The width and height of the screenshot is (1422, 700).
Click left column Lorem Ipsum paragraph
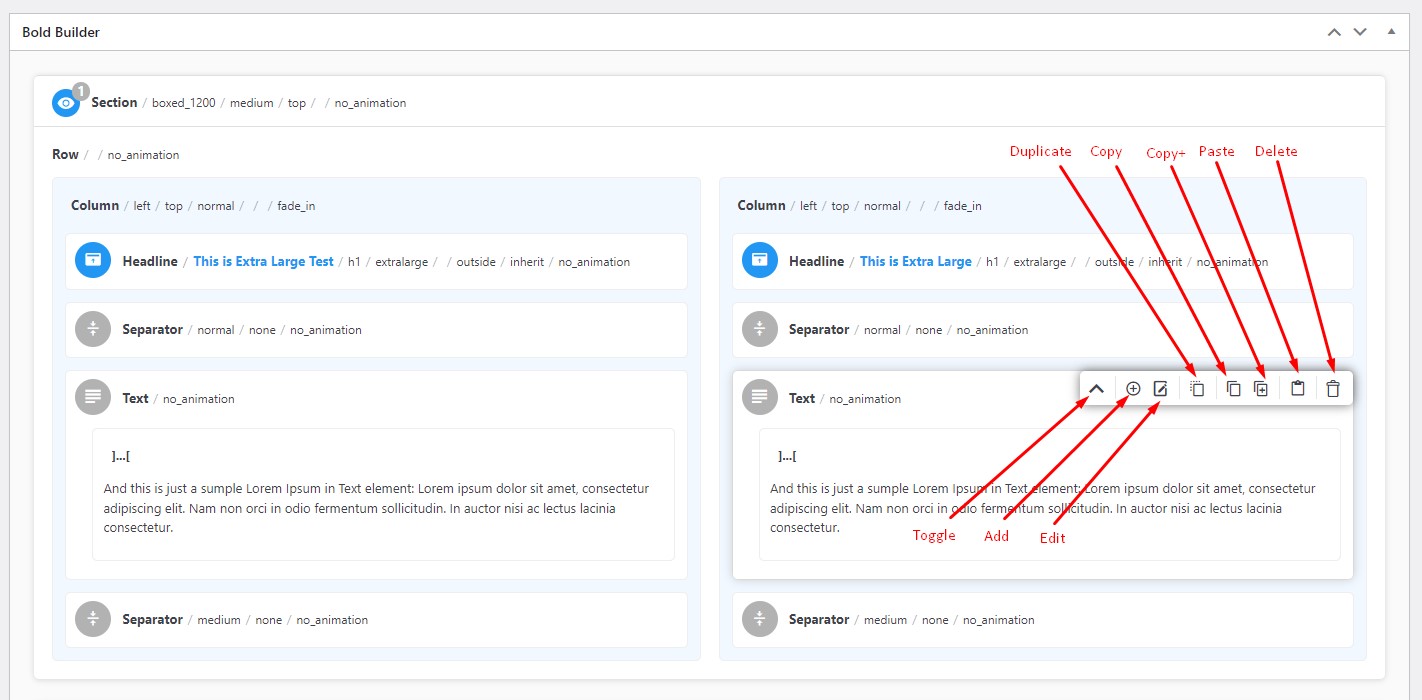pyautogui.click(x=376, y=508)
